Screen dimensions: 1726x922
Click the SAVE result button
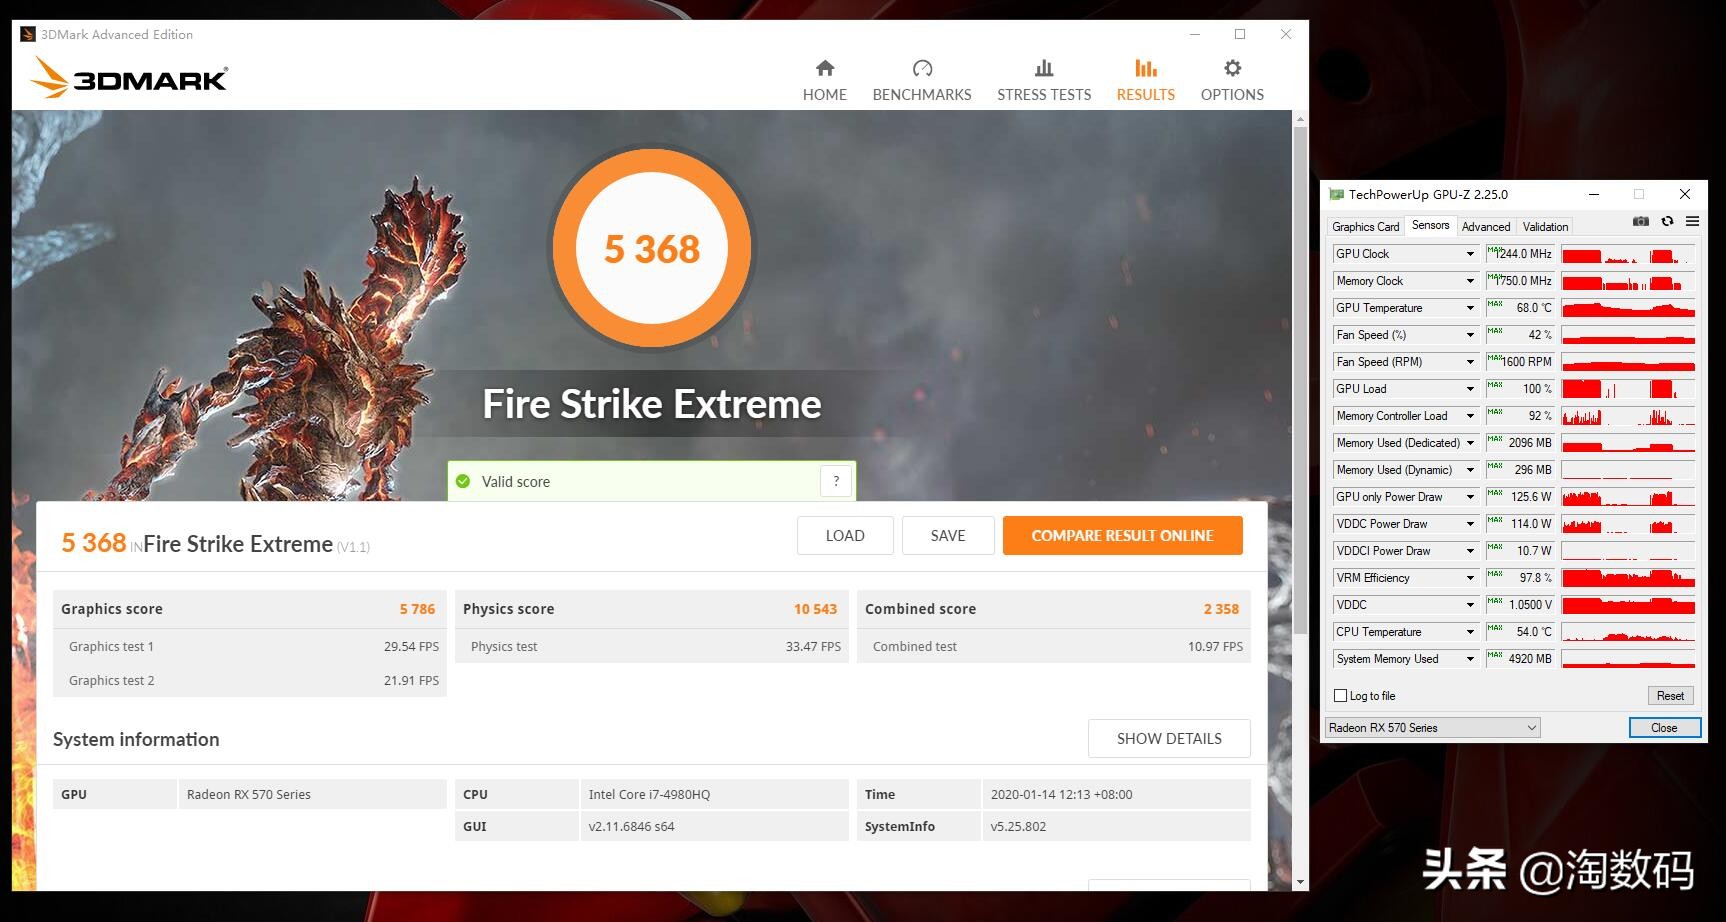click(948, 536)
